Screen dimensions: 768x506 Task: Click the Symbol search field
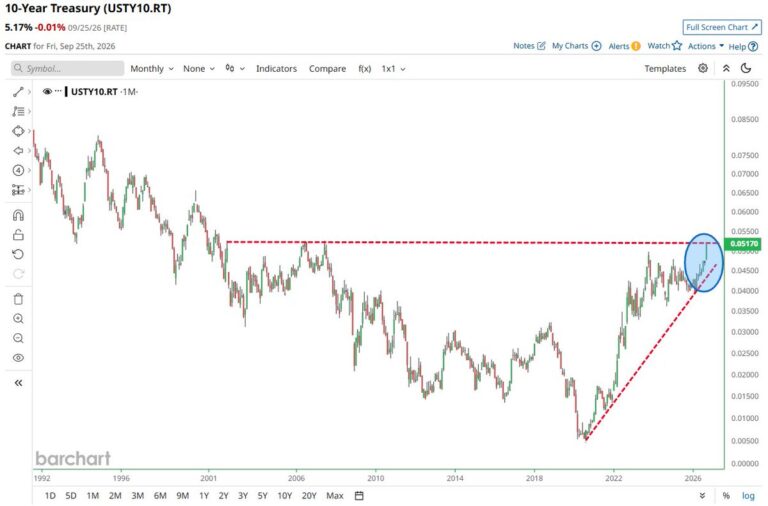tap(68, 68)
